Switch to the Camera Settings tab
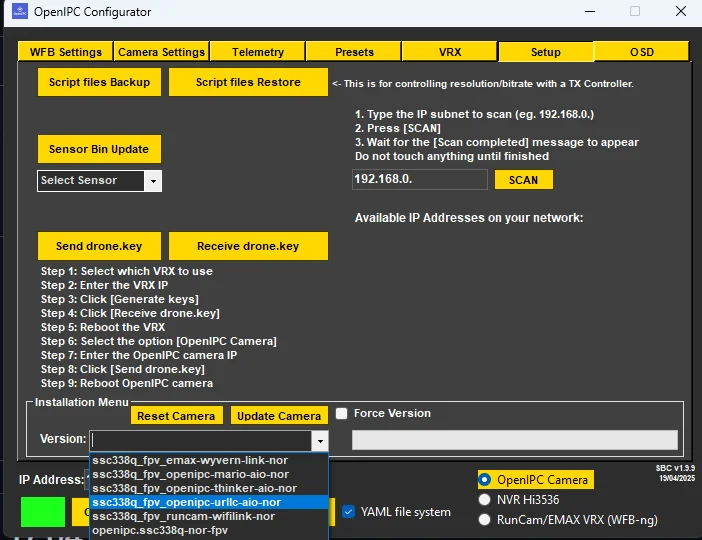This screenshot has width=702, height=540. (162, 52)
